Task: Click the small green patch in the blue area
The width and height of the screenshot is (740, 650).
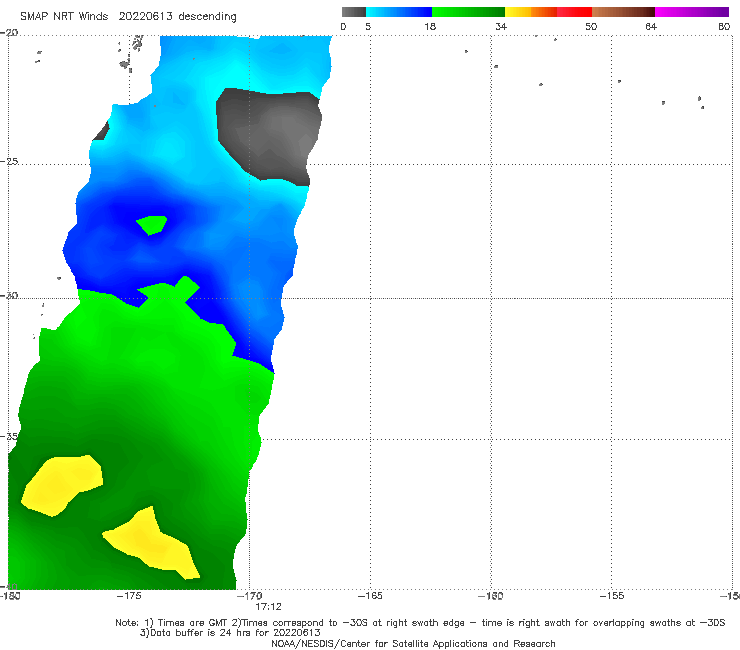Action: tap(151, 225)
